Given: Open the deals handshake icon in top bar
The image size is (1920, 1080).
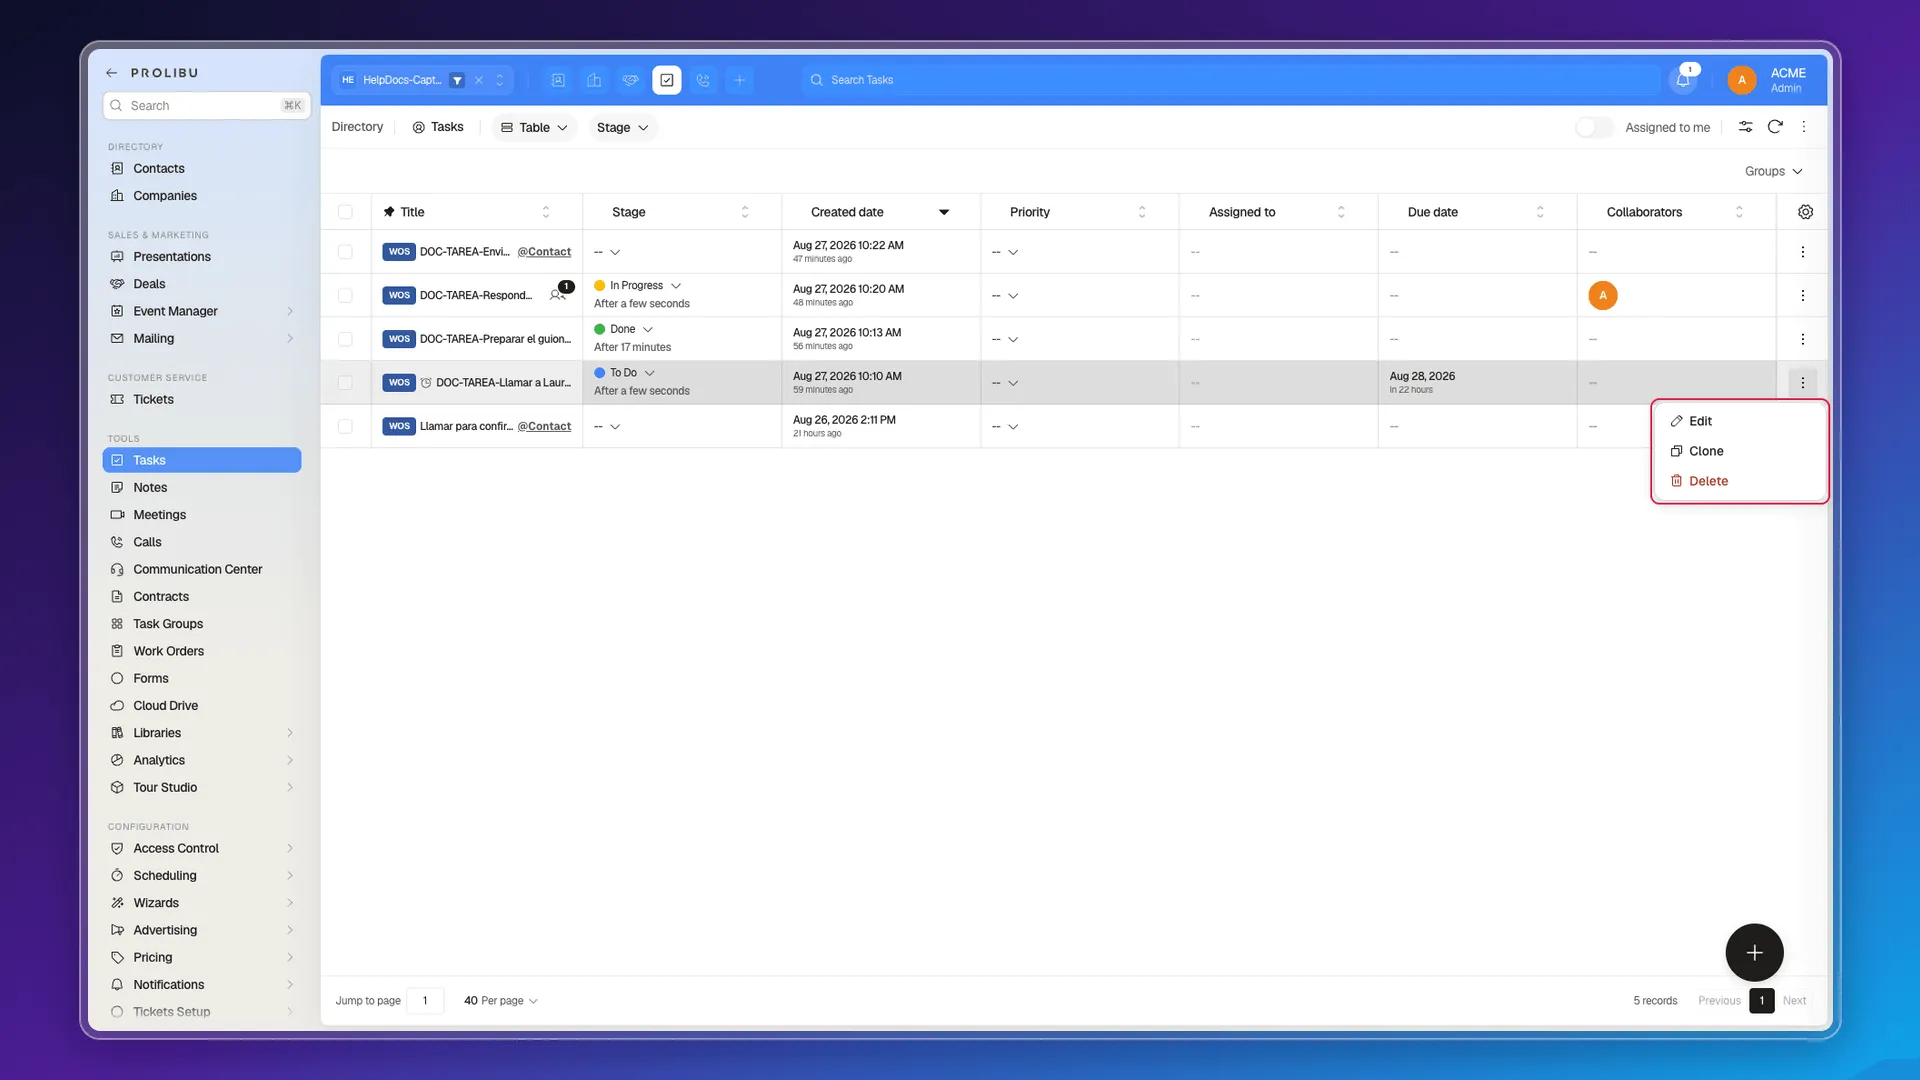Looking at the screenshot, I should coord(630,80).
